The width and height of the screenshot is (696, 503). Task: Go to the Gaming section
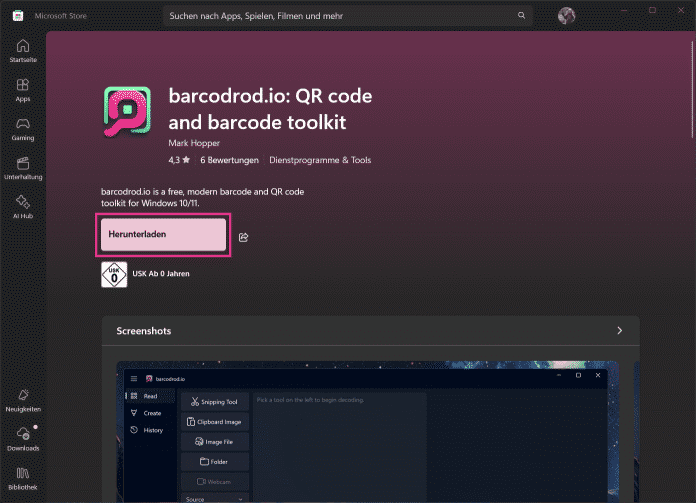click(22, 128)
